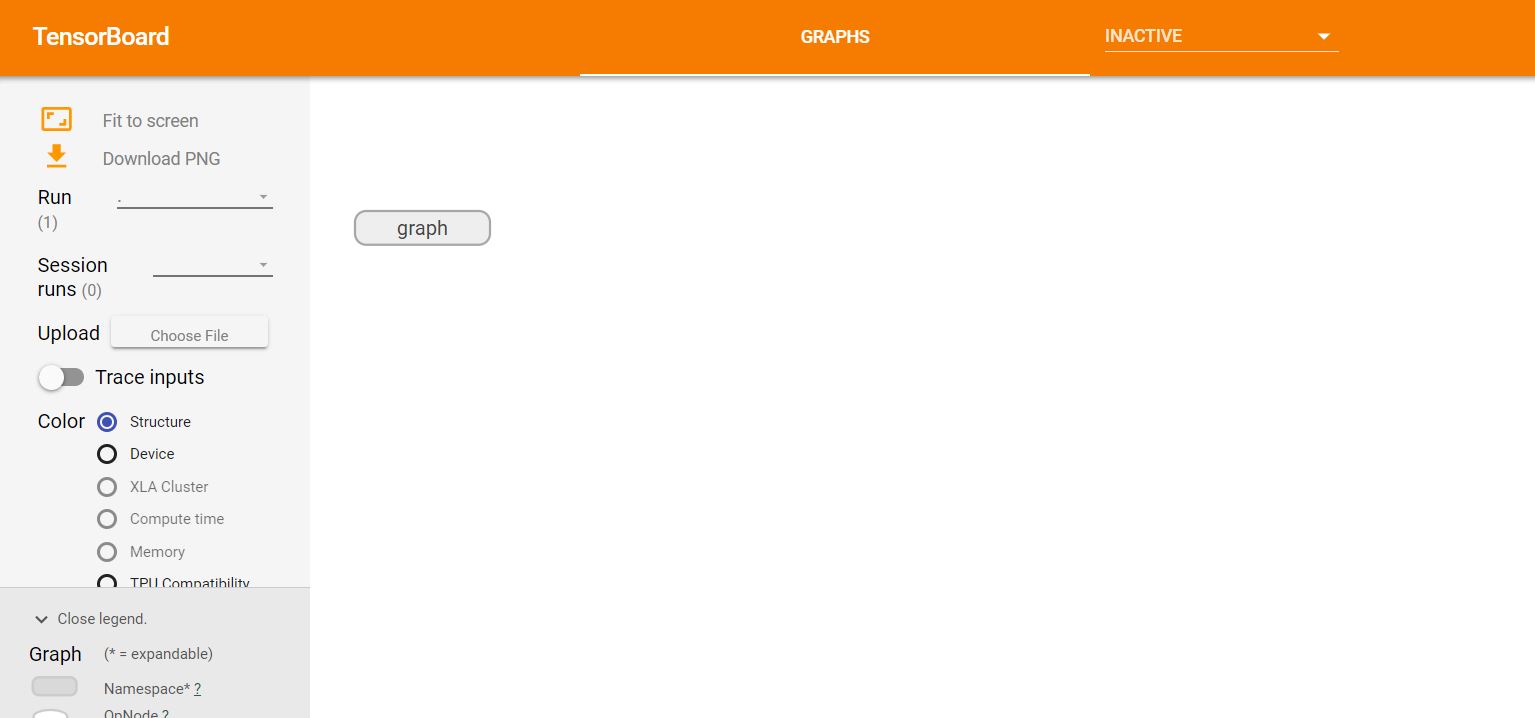Image resolution: width=1535 pixels, height=718 pixels.
Task: Select the Compute time color option
Action: [x=107, y=519]
